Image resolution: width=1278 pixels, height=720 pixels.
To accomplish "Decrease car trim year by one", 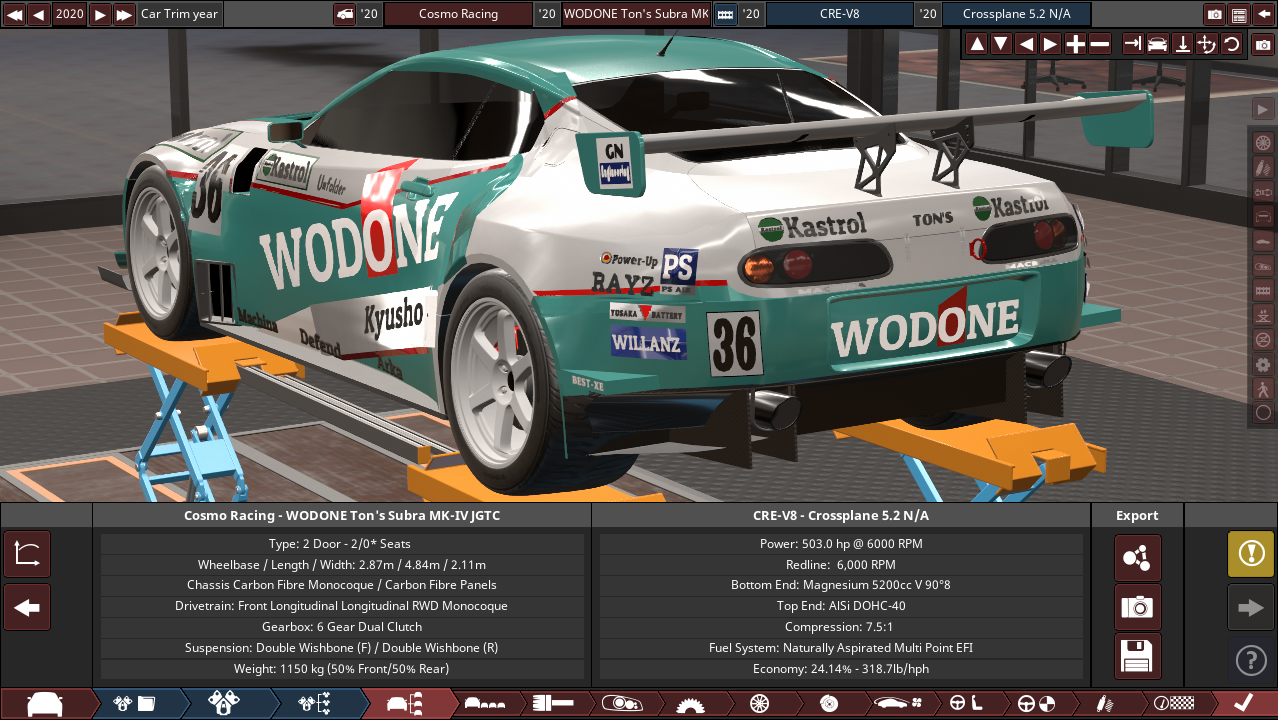I will [x=39, y=14].
